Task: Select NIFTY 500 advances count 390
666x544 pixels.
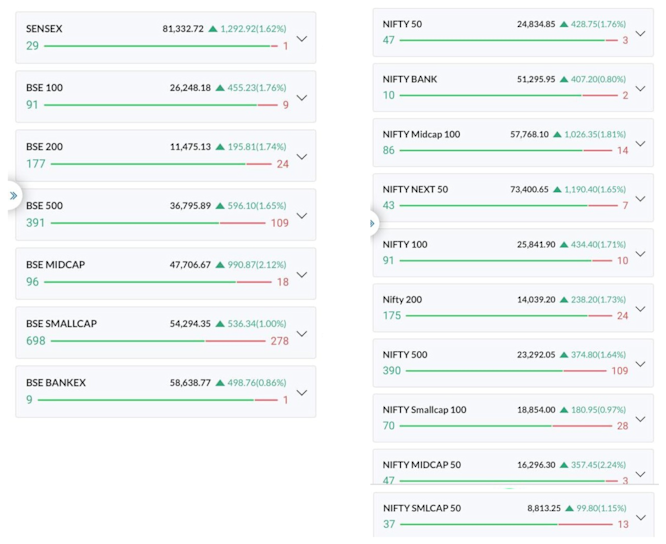Action: click(392, 371)
